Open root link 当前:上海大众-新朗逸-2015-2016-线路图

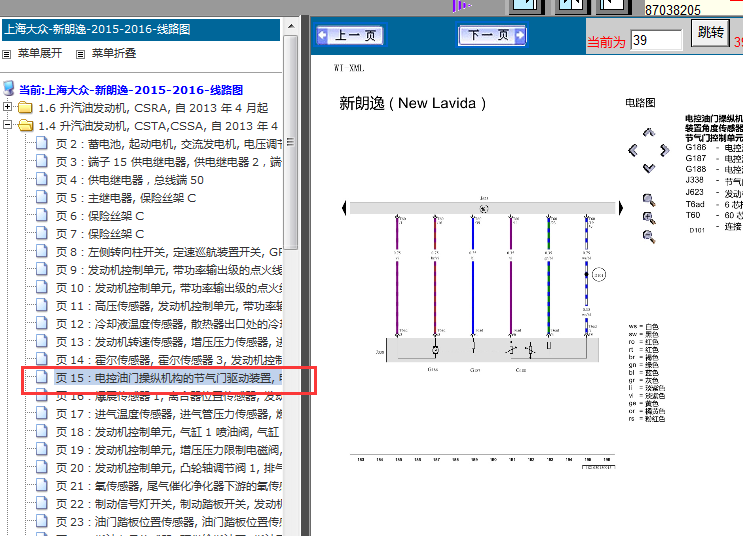coord(131,90)
